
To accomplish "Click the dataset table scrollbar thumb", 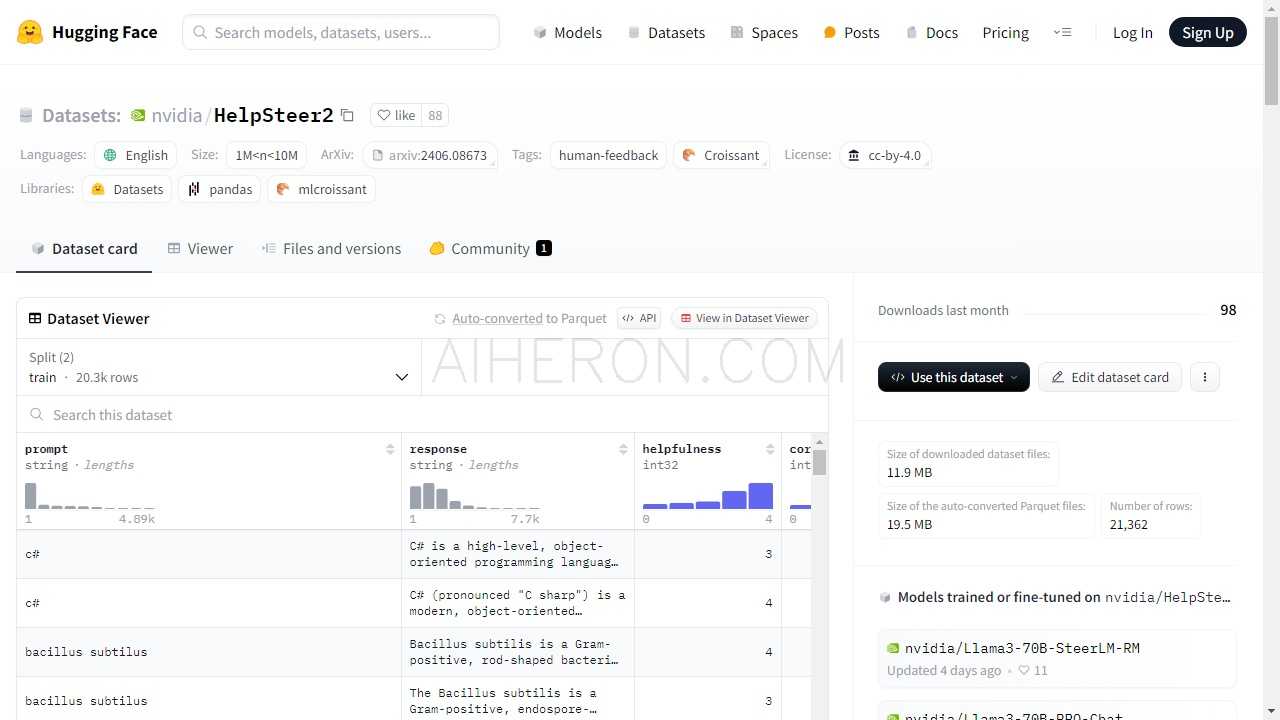I will 820,462.
